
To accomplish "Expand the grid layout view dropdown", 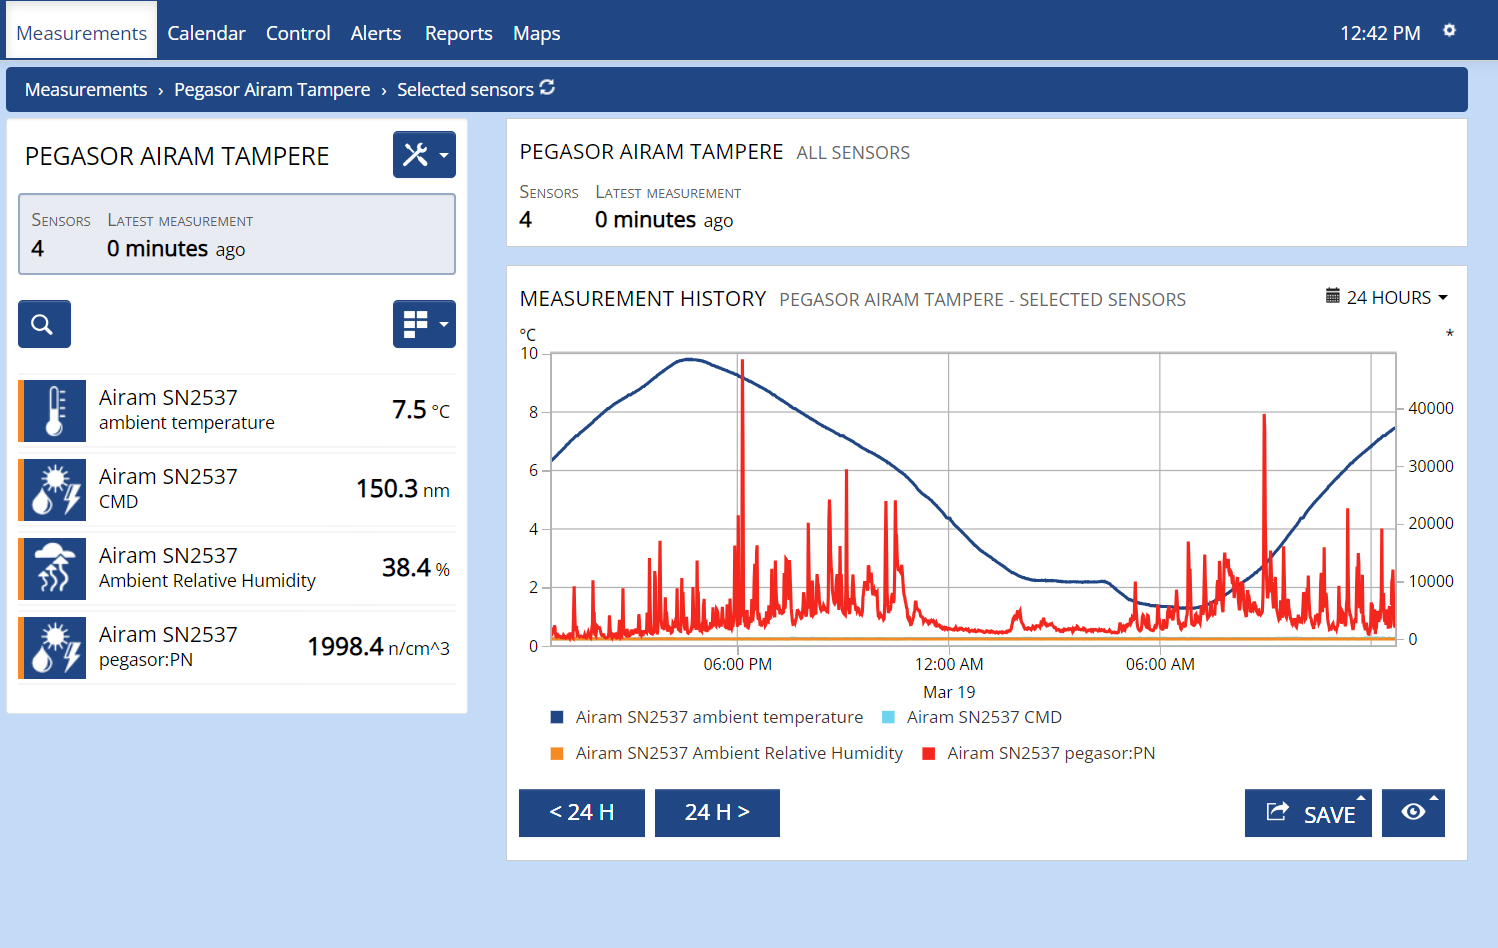I will (424, 324).
